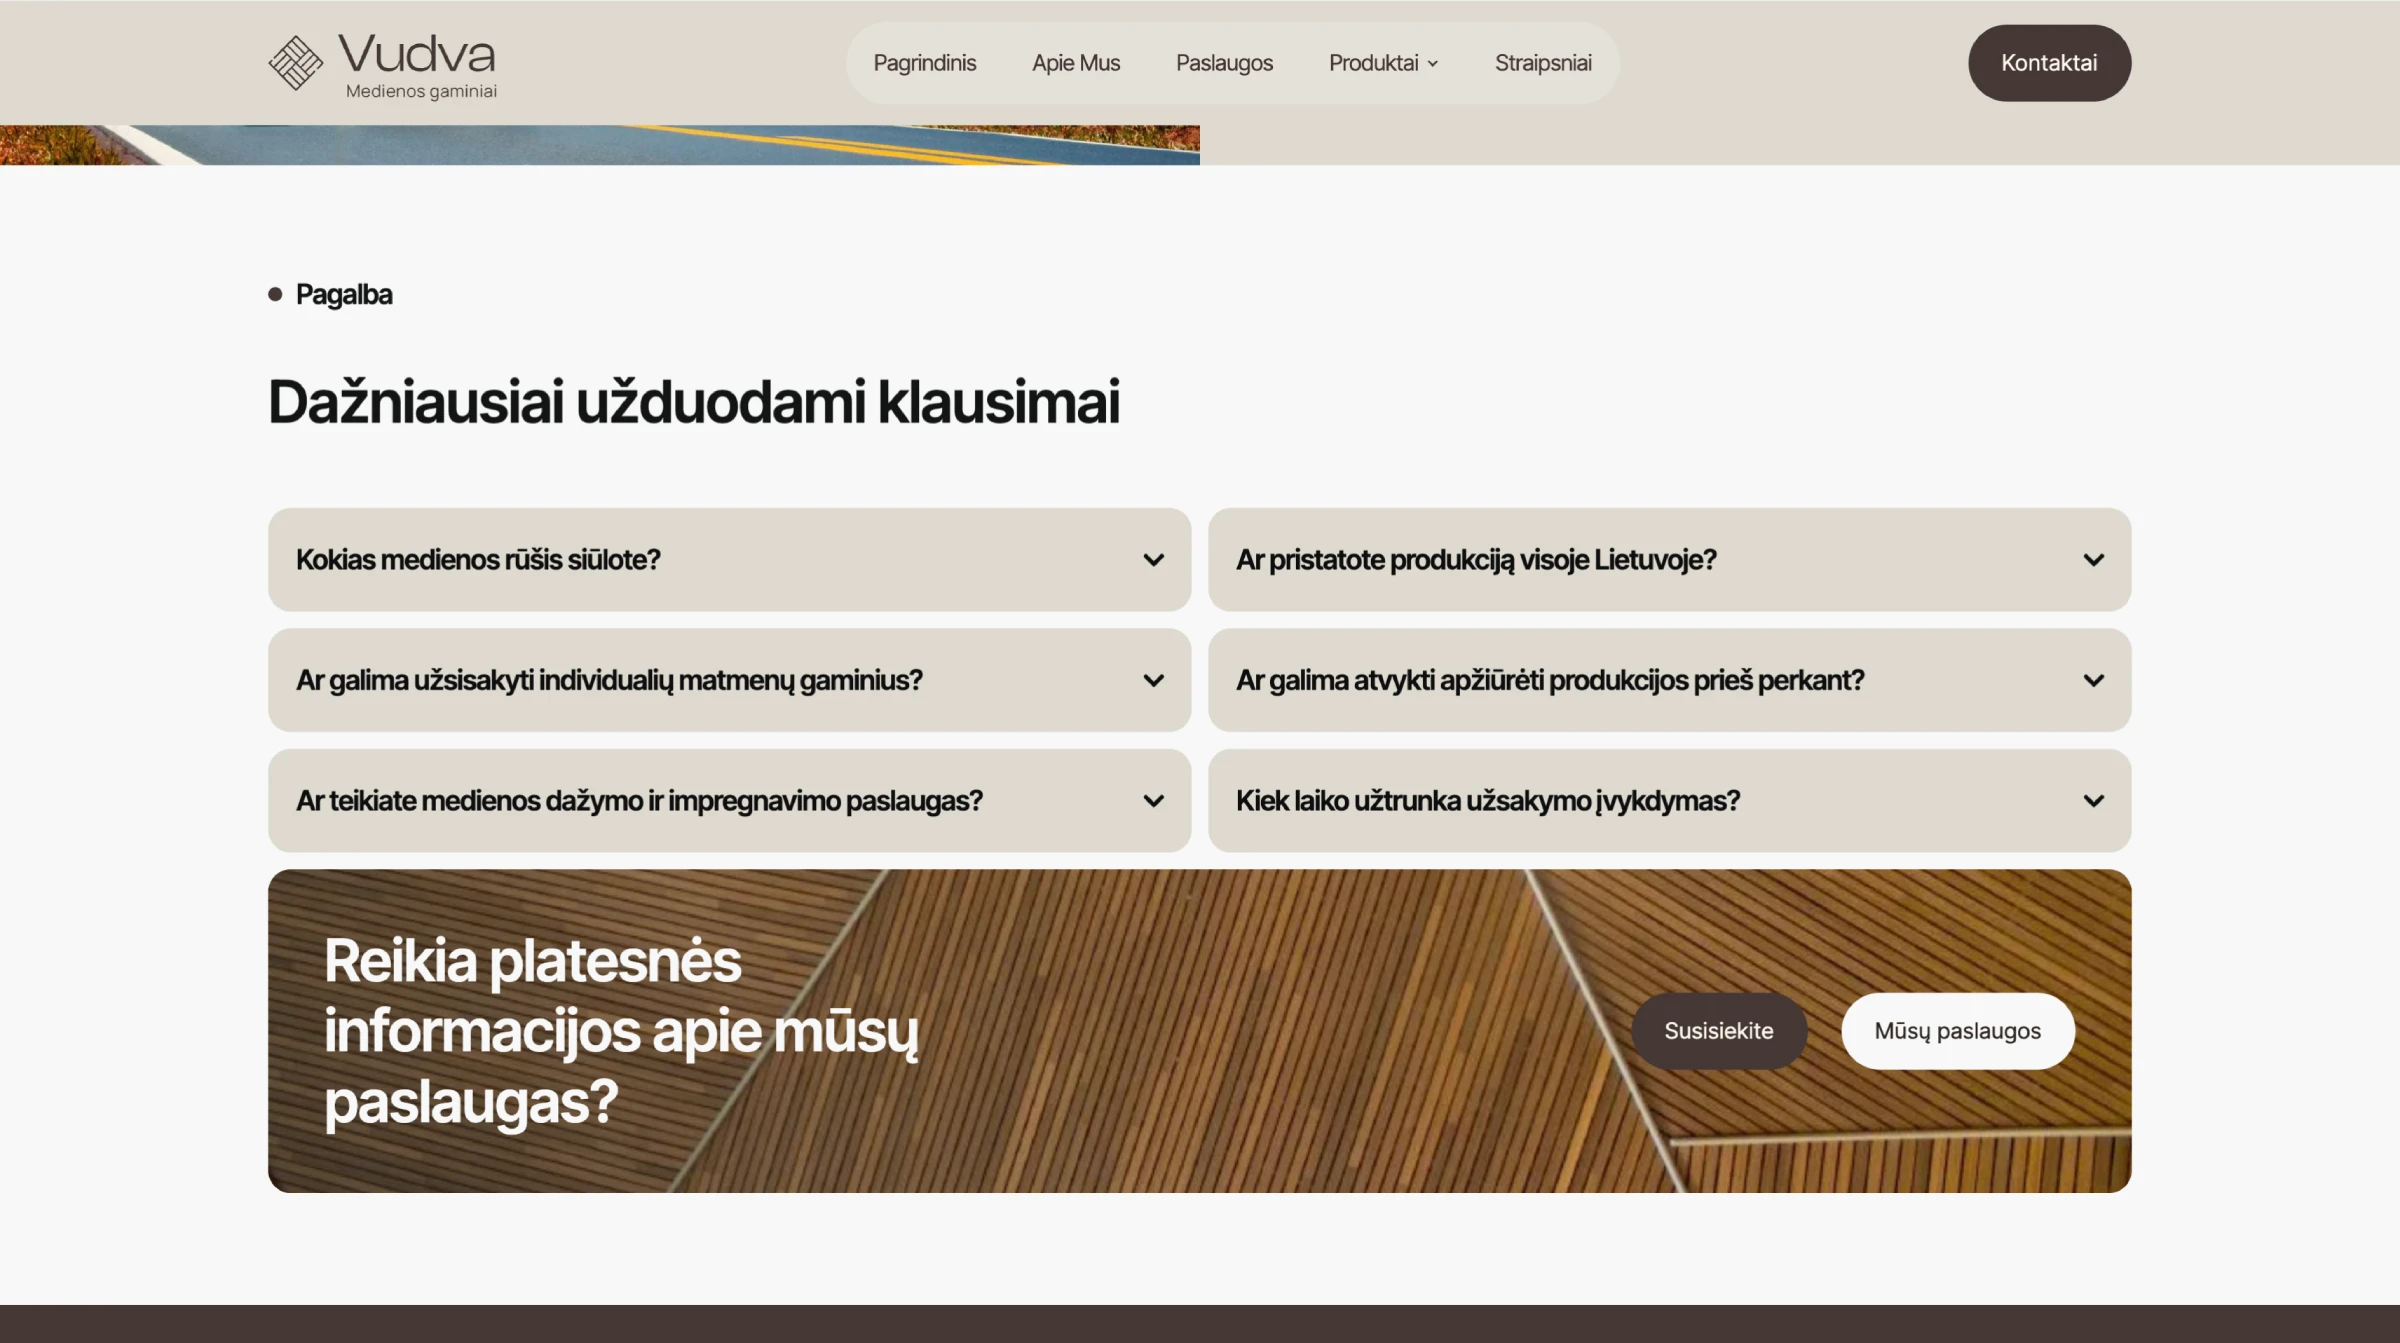Image resolution: width=2400 pixels, height=1343 pixels.
Task: Expand the Produktai dropdown menu
Action: point(1373,63)
